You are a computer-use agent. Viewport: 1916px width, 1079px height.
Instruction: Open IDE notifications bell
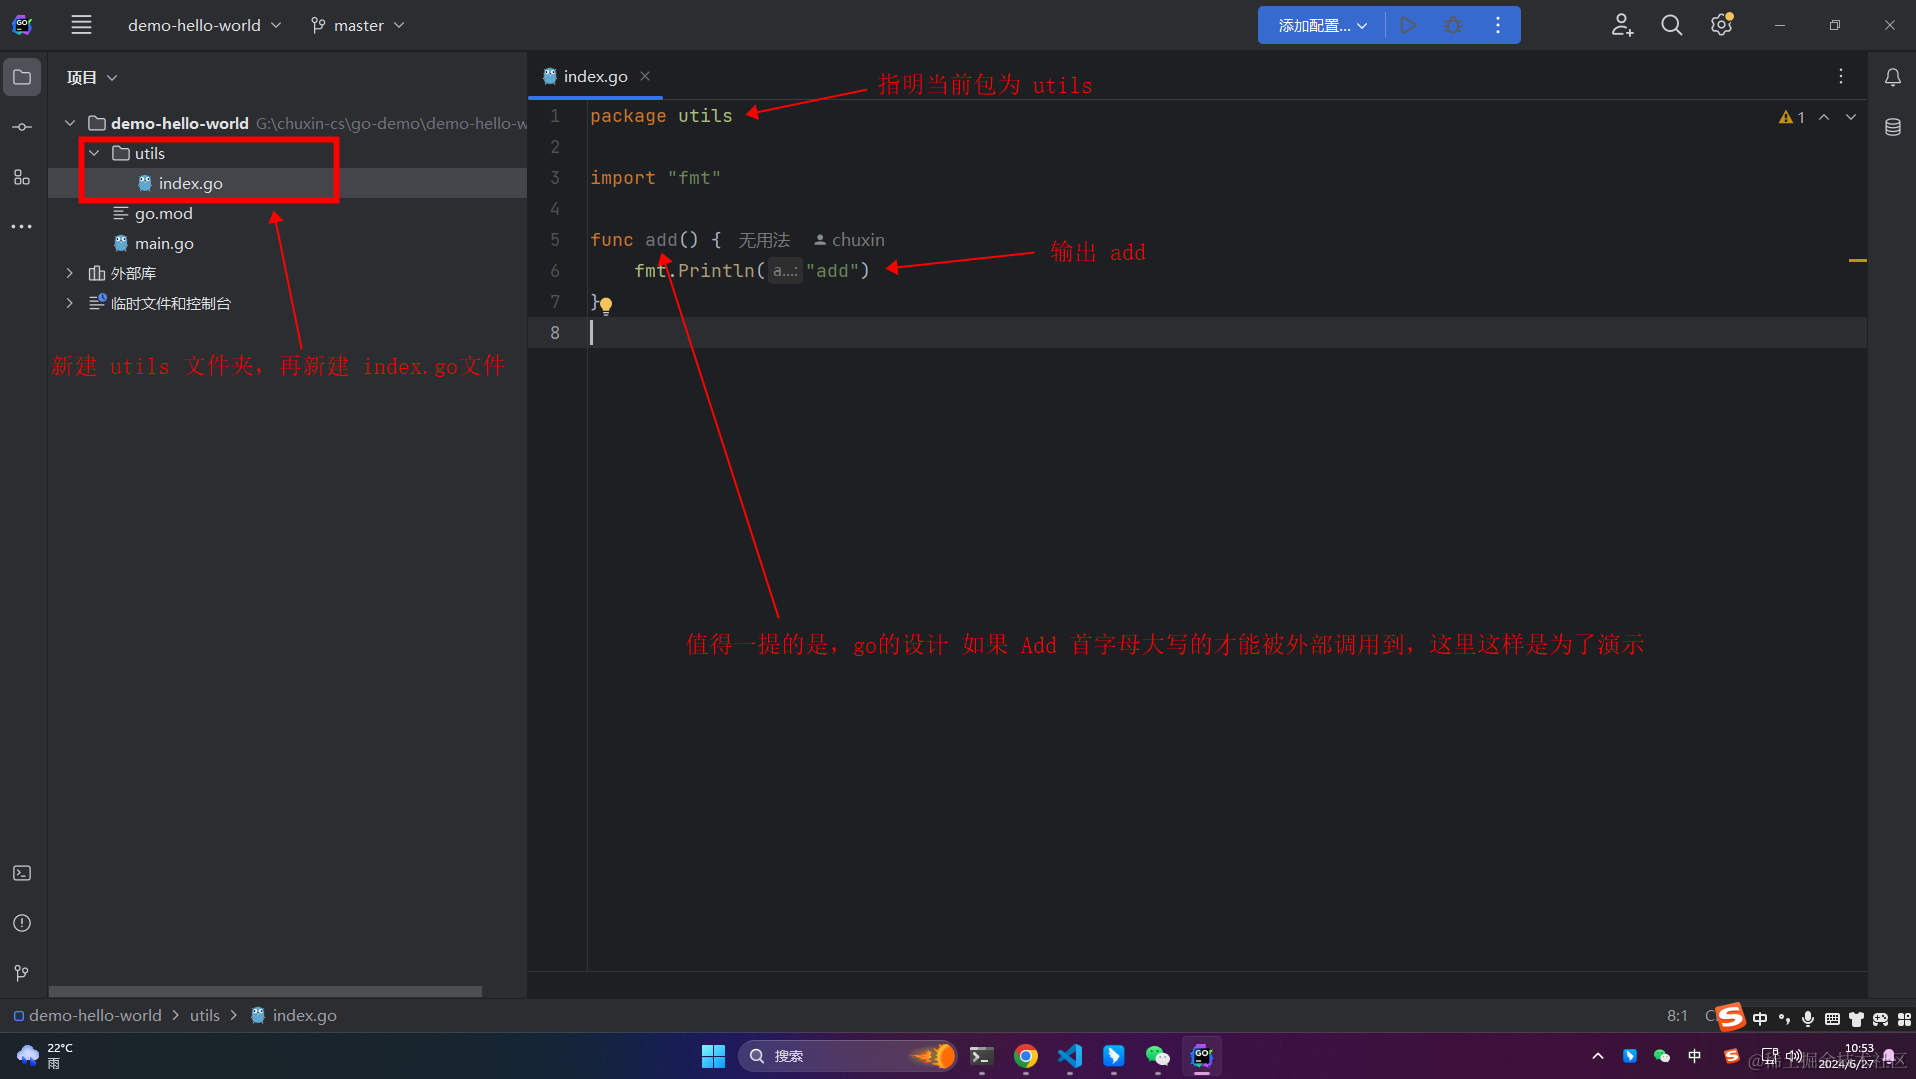(x=1891, y=76)
